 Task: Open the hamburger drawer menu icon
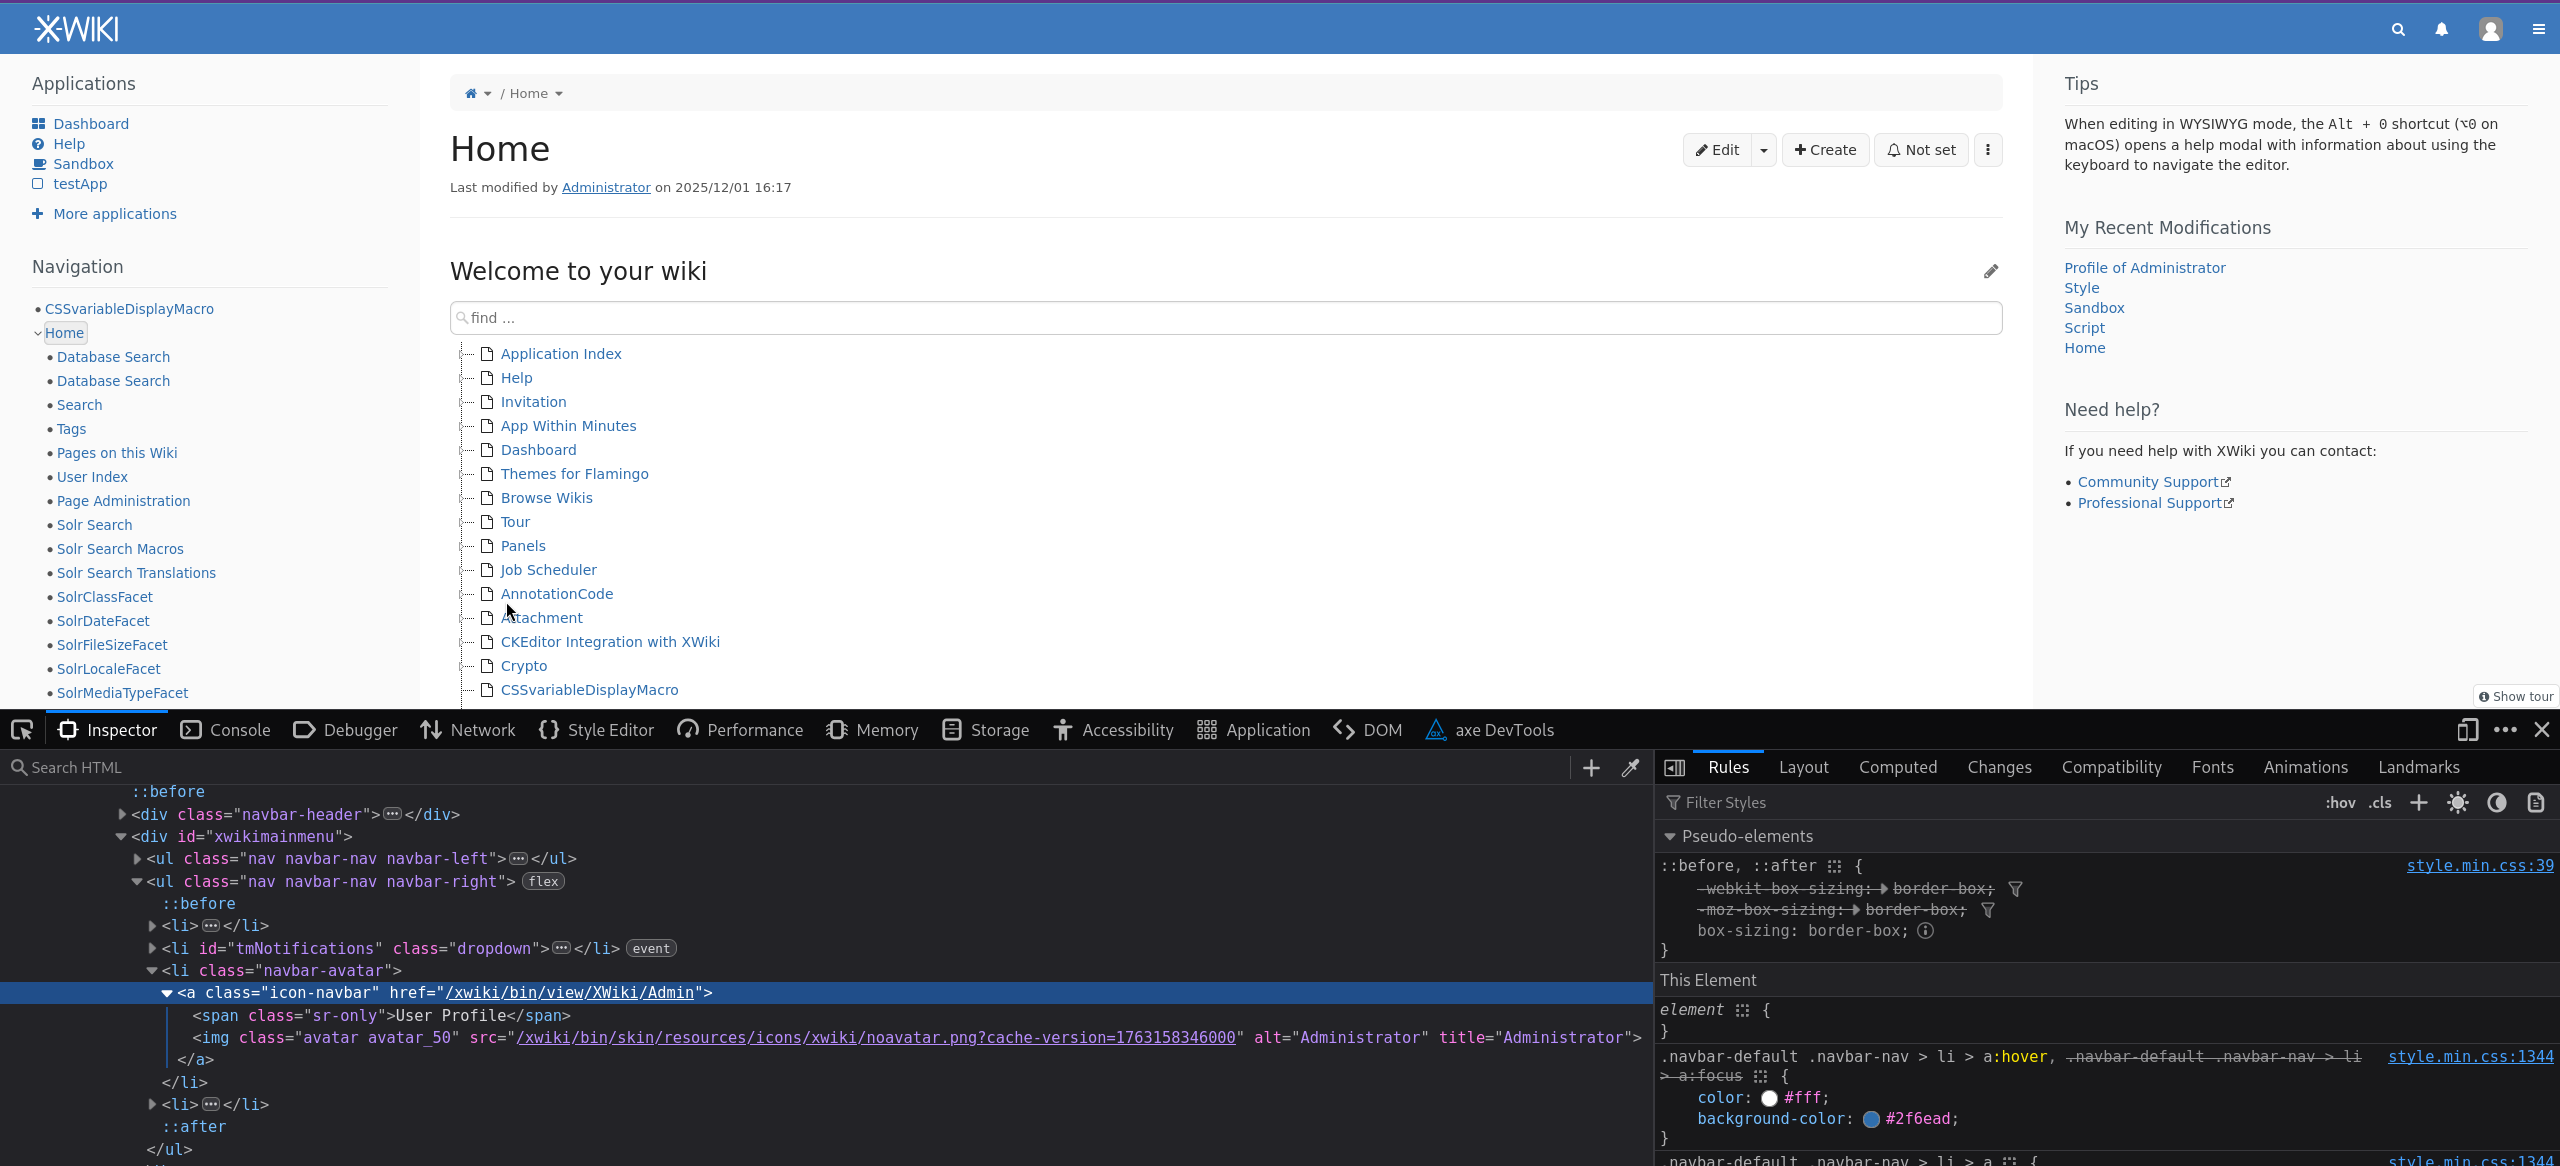pyautogui.click(x=2538, y=30)
